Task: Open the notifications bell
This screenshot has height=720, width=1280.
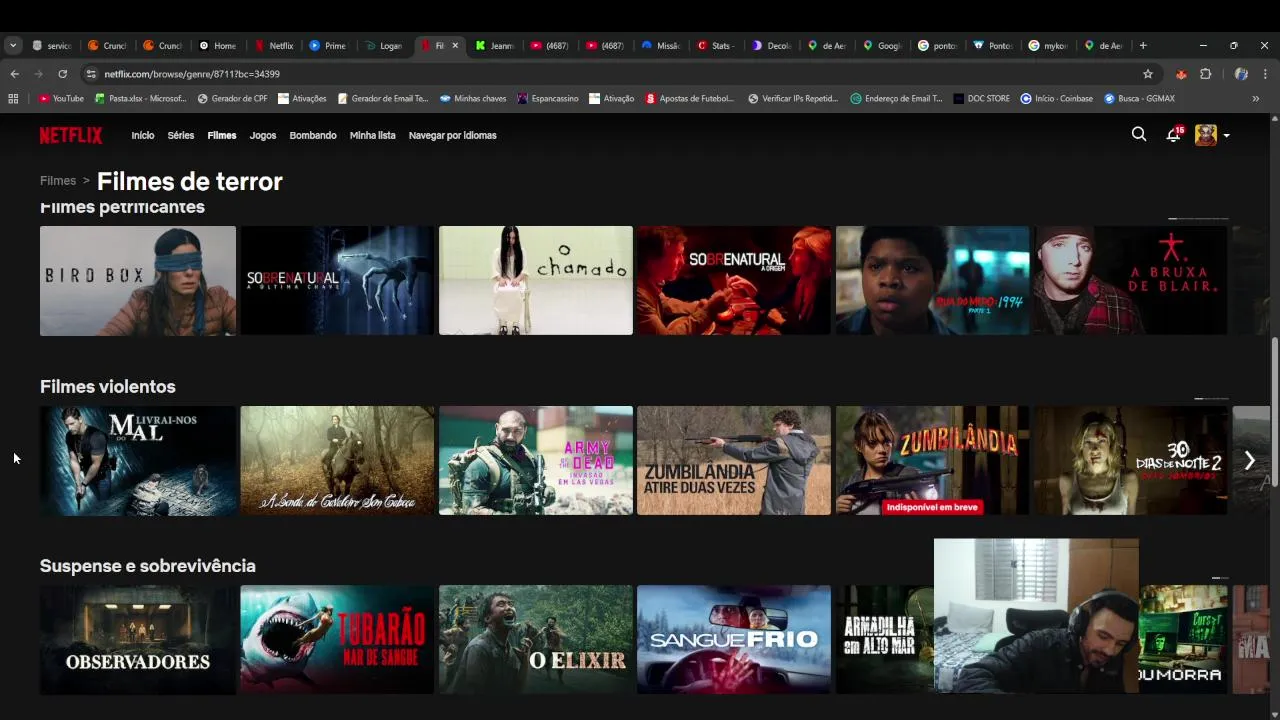Action: (x=1174, y=134)
